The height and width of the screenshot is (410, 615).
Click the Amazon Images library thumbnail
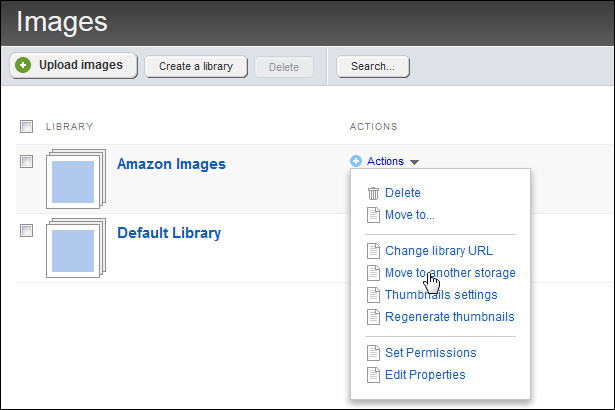click(x=75, y=181)
